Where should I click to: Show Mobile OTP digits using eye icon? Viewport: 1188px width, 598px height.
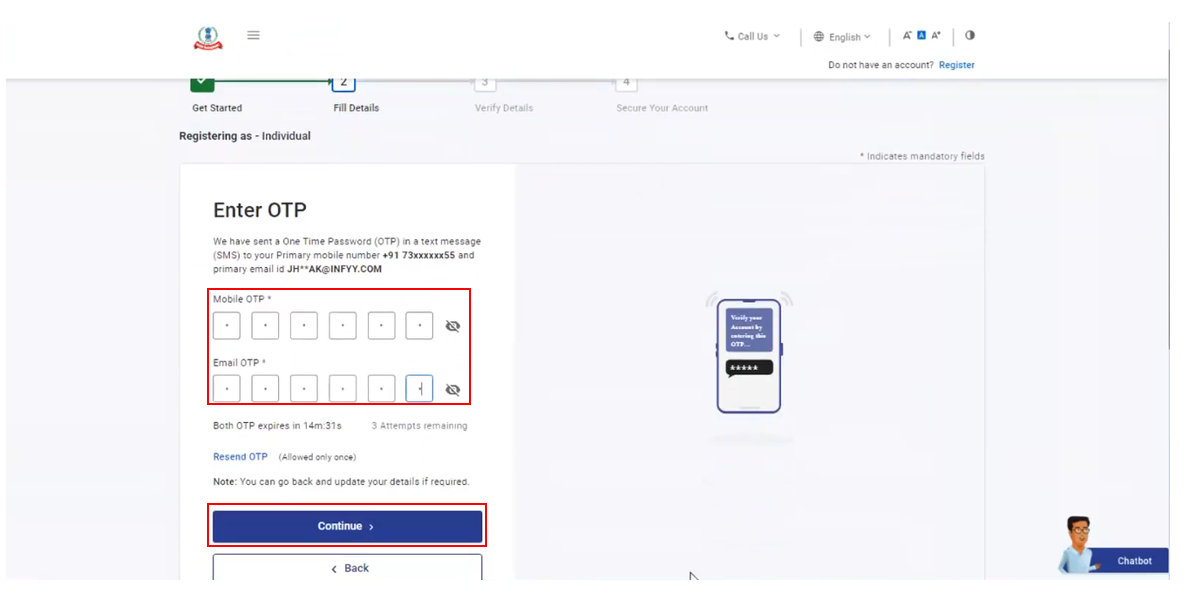point(452,326)
